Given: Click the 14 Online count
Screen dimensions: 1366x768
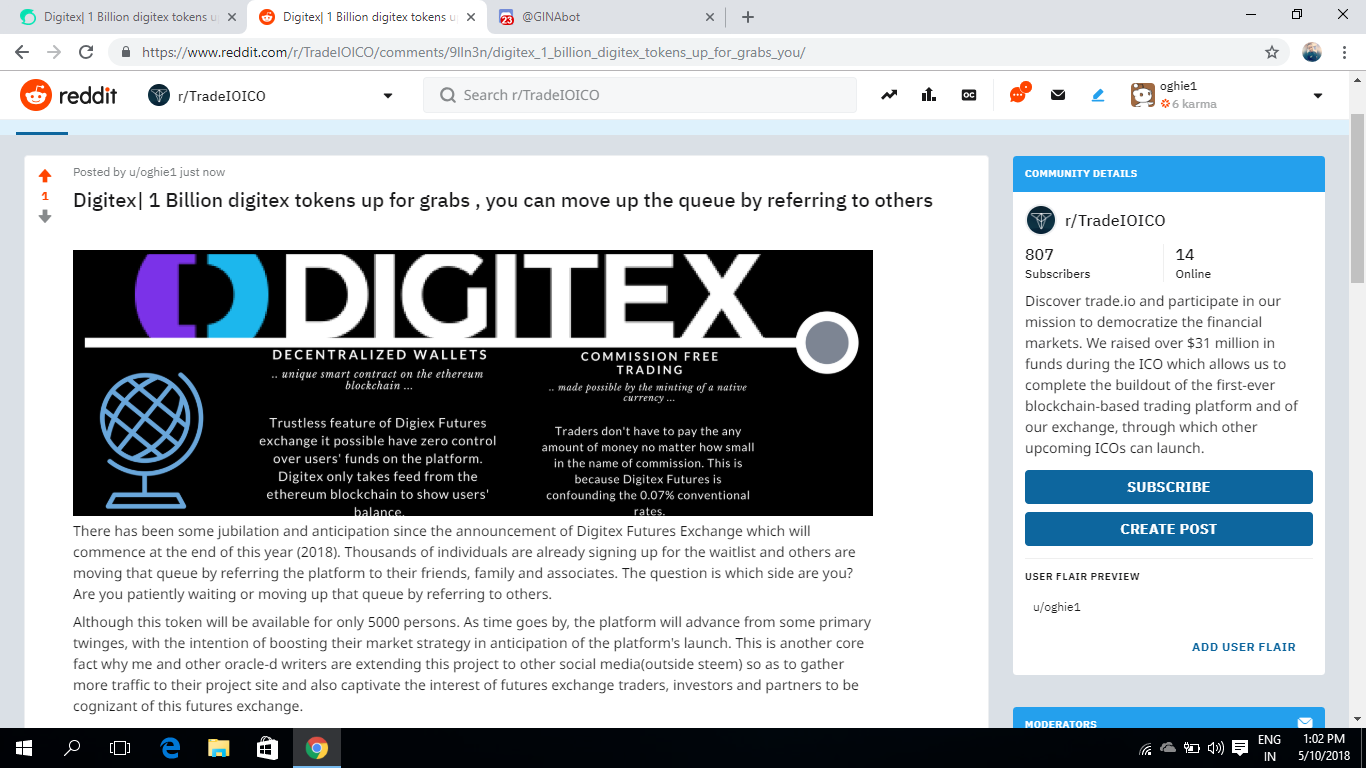Looking at the screenshot, I should tap(1193, 263).
